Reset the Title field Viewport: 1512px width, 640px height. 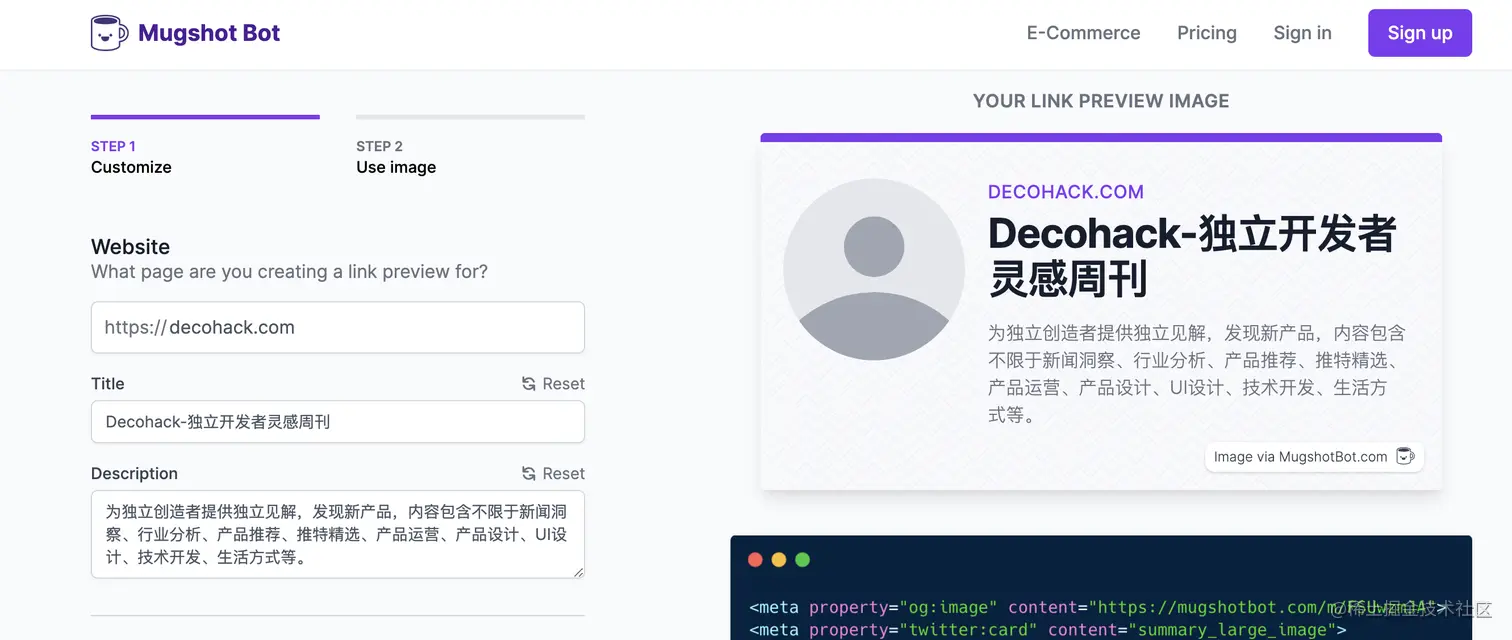(553, 384)
